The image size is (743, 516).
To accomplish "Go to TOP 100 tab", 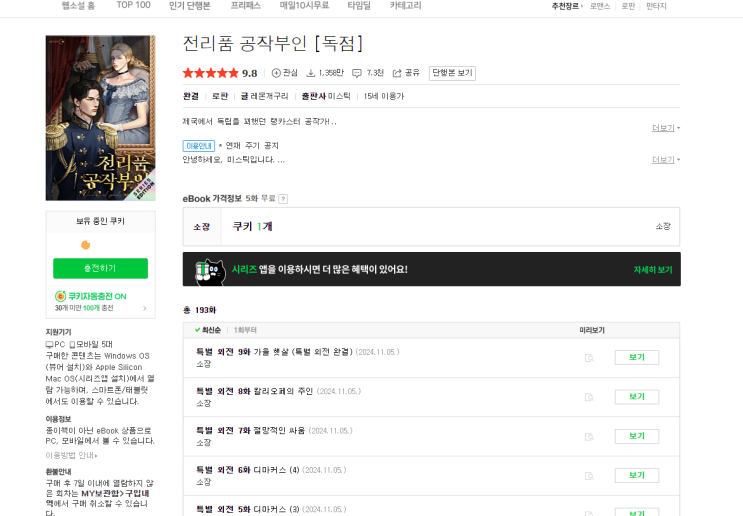I will tap(134, 5).
